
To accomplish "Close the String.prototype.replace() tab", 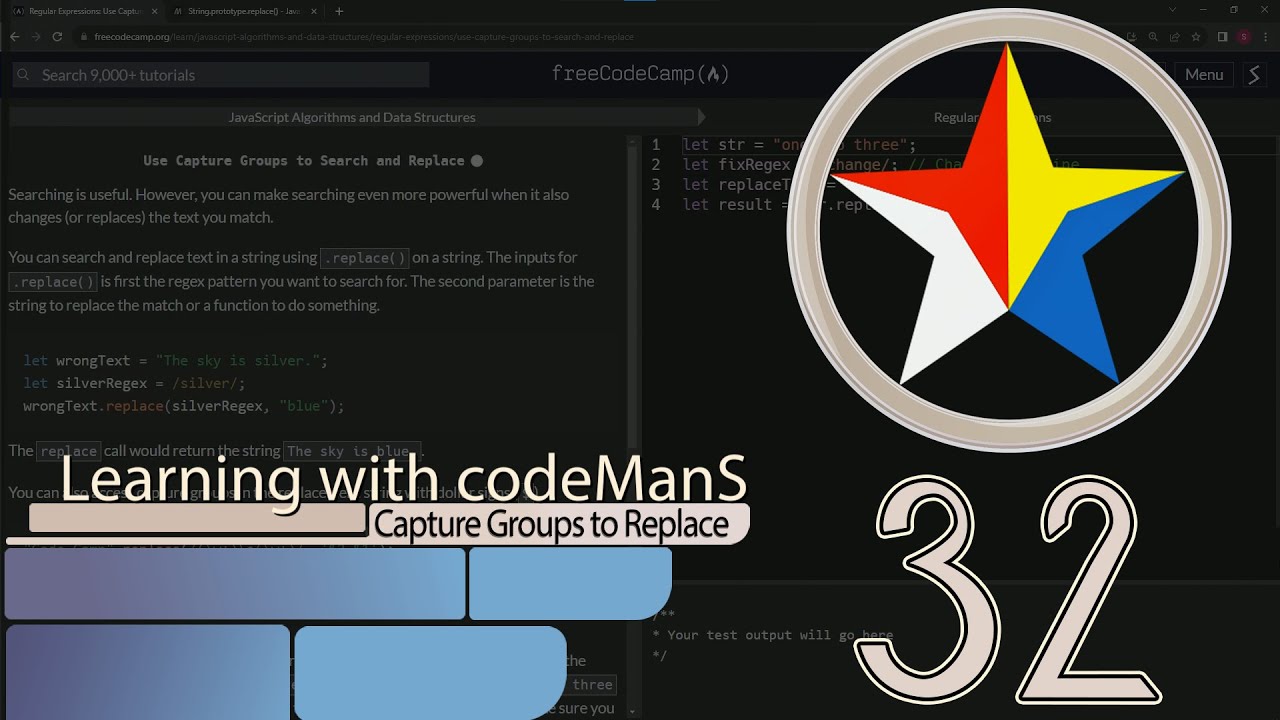I will (316, 11).
